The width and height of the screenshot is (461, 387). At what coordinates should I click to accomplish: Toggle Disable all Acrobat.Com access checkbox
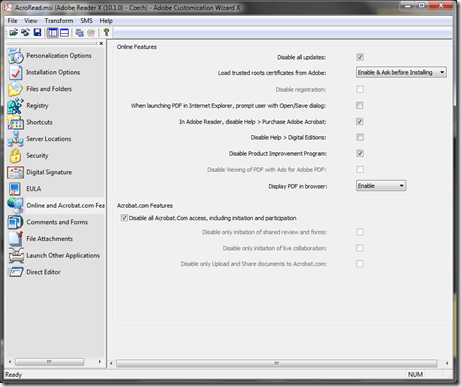point(124,218)
